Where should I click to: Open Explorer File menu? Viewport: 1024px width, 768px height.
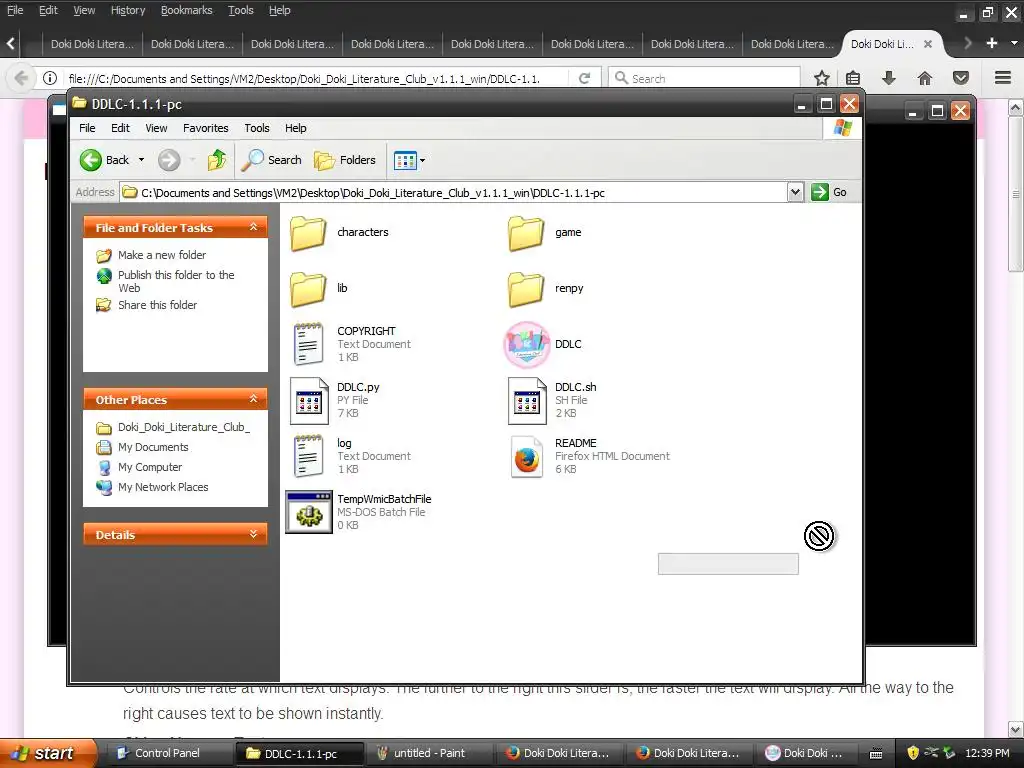(x=87, y=128)
